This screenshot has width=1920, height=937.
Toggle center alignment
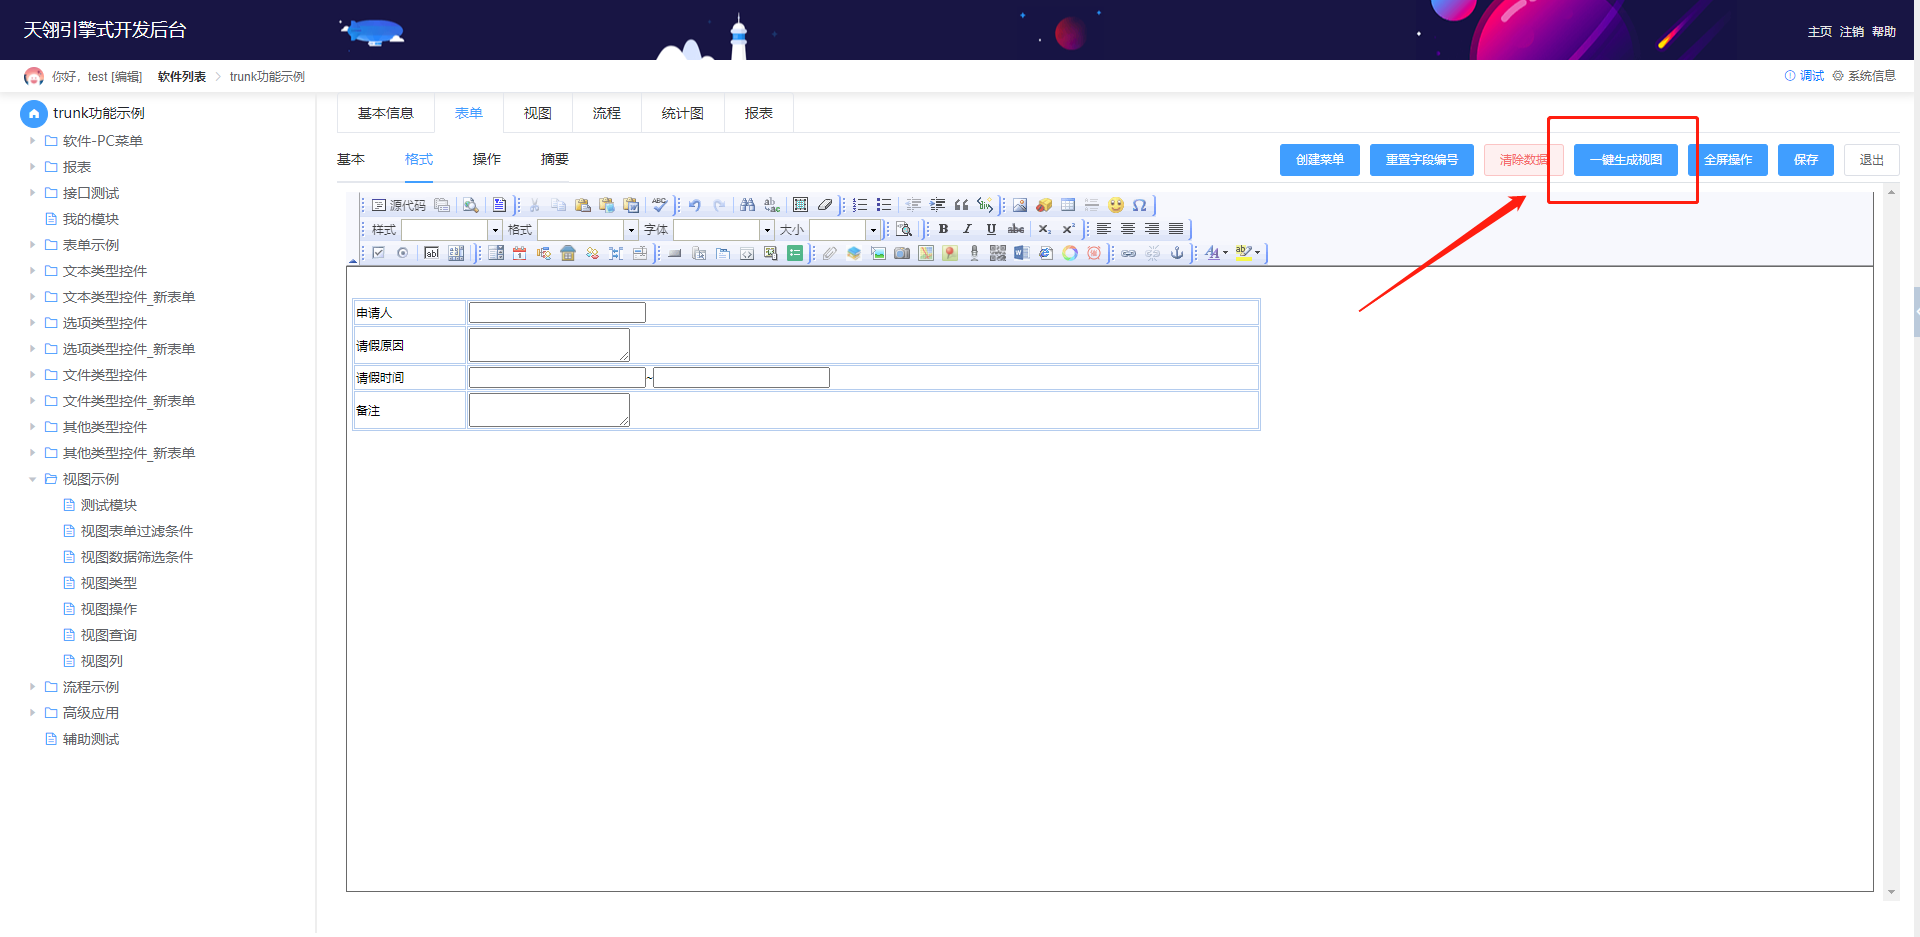[1128, 229]
